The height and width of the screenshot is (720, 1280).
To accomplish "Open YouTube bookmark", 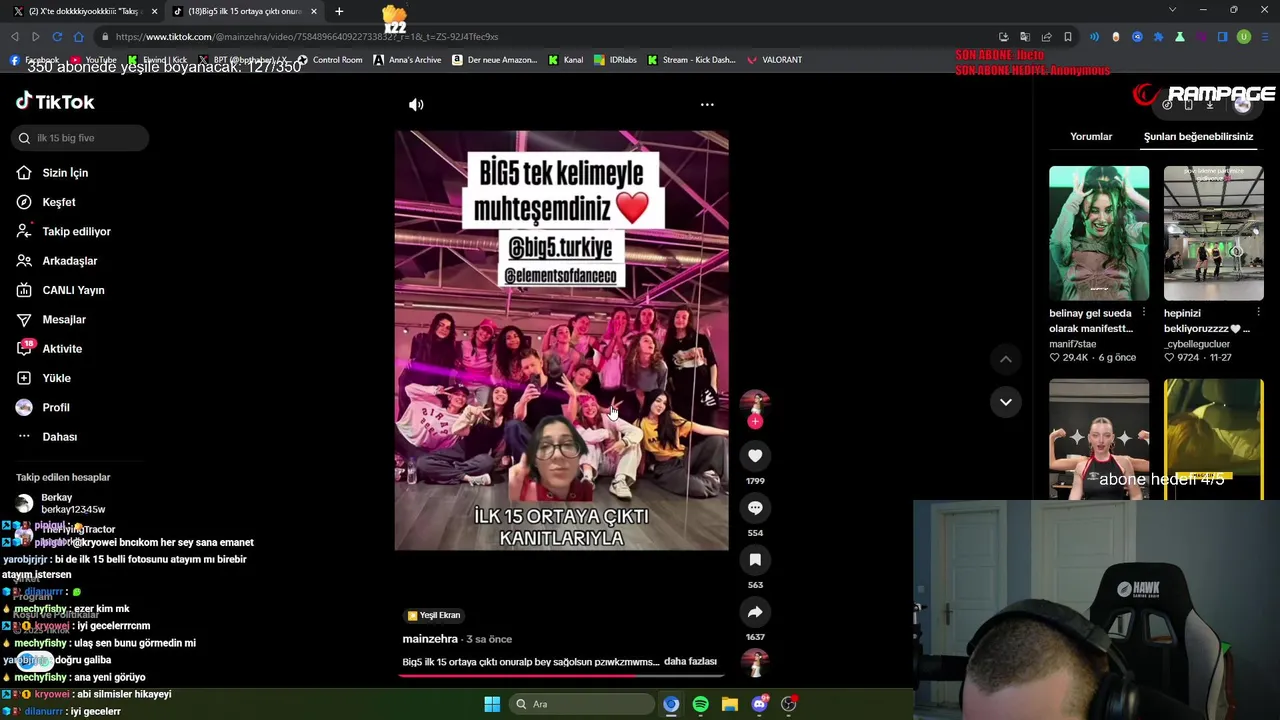I will 92,60.
